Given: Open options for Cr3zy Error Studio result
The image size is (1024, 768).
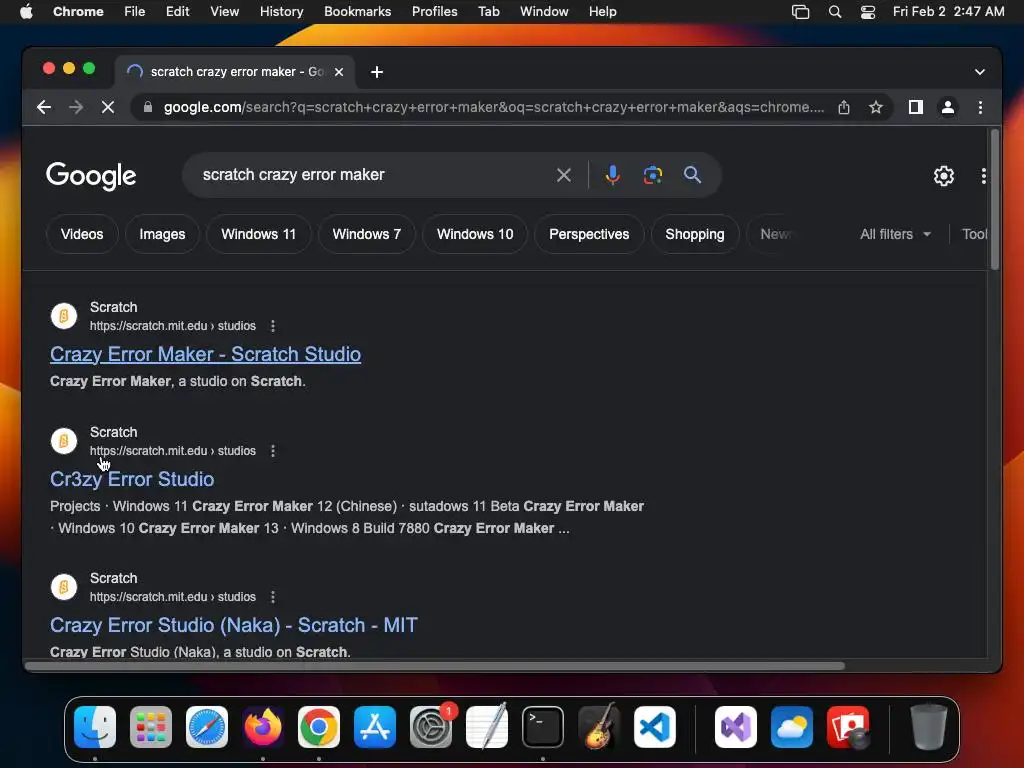Looking at the screenshot, I should pos(273,451).
